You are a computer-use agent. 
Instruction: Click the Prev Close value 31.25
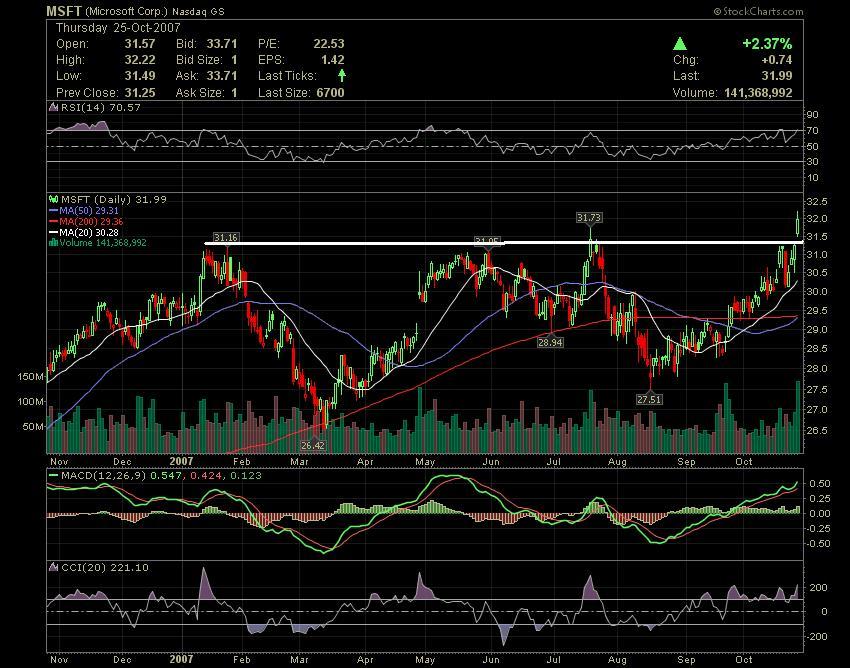click(140, 93)
